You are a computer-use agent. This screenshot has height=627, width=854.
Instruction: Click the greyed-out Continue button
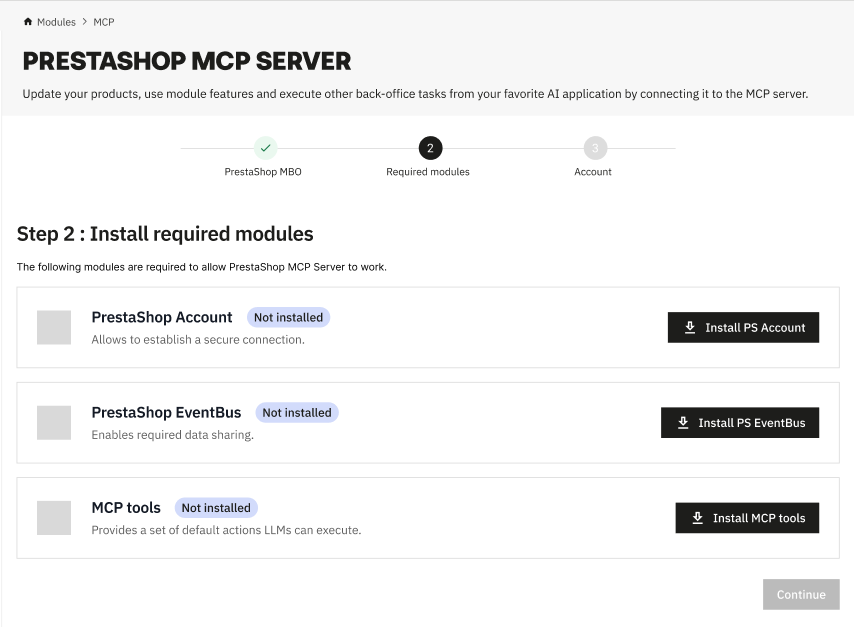[x=801, y=594]
